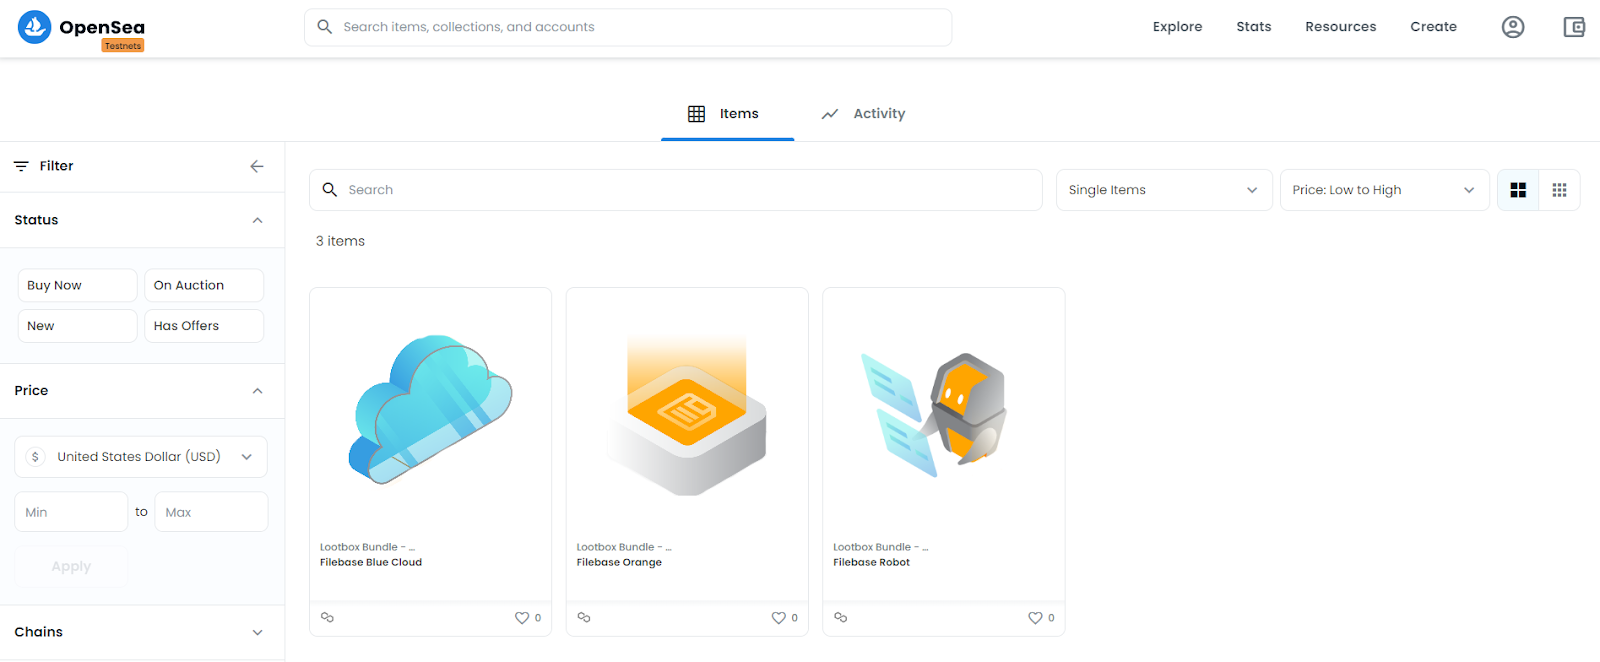Viewport: 1600px width, 662px height.
Task: Click the Min price field
Action: pos(71,512)
